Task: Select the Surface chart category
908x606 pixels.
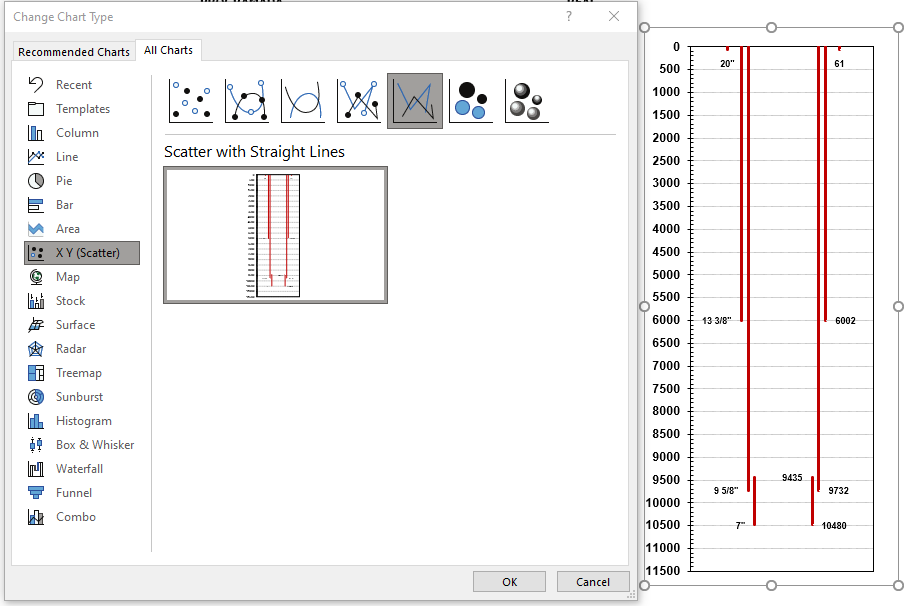Action: tap(82, 325)
